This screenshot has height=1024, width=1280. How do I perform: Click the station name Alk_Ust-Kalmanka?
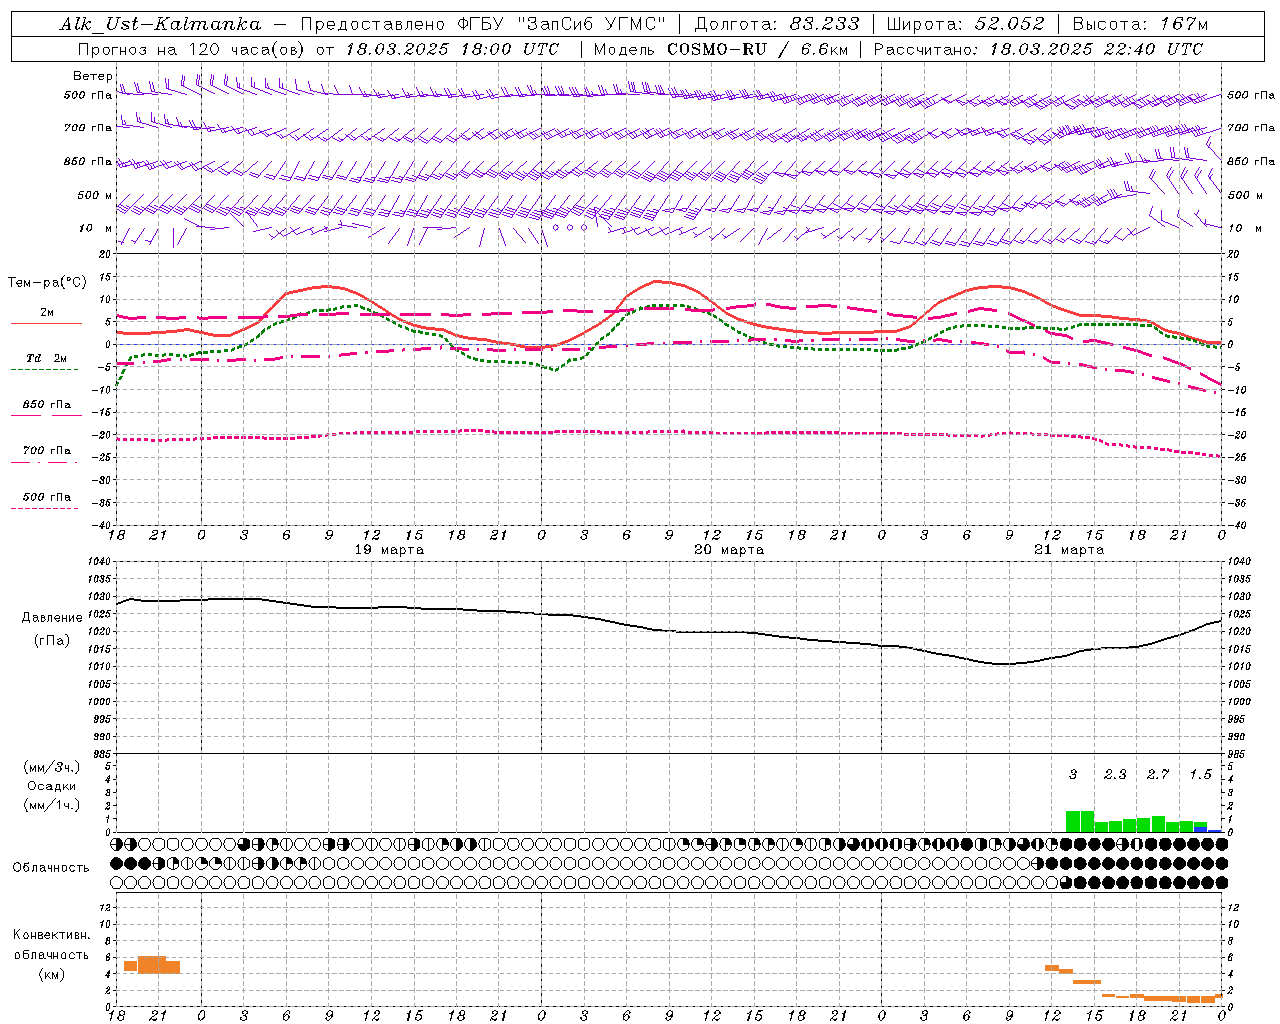tap(160, 24)
